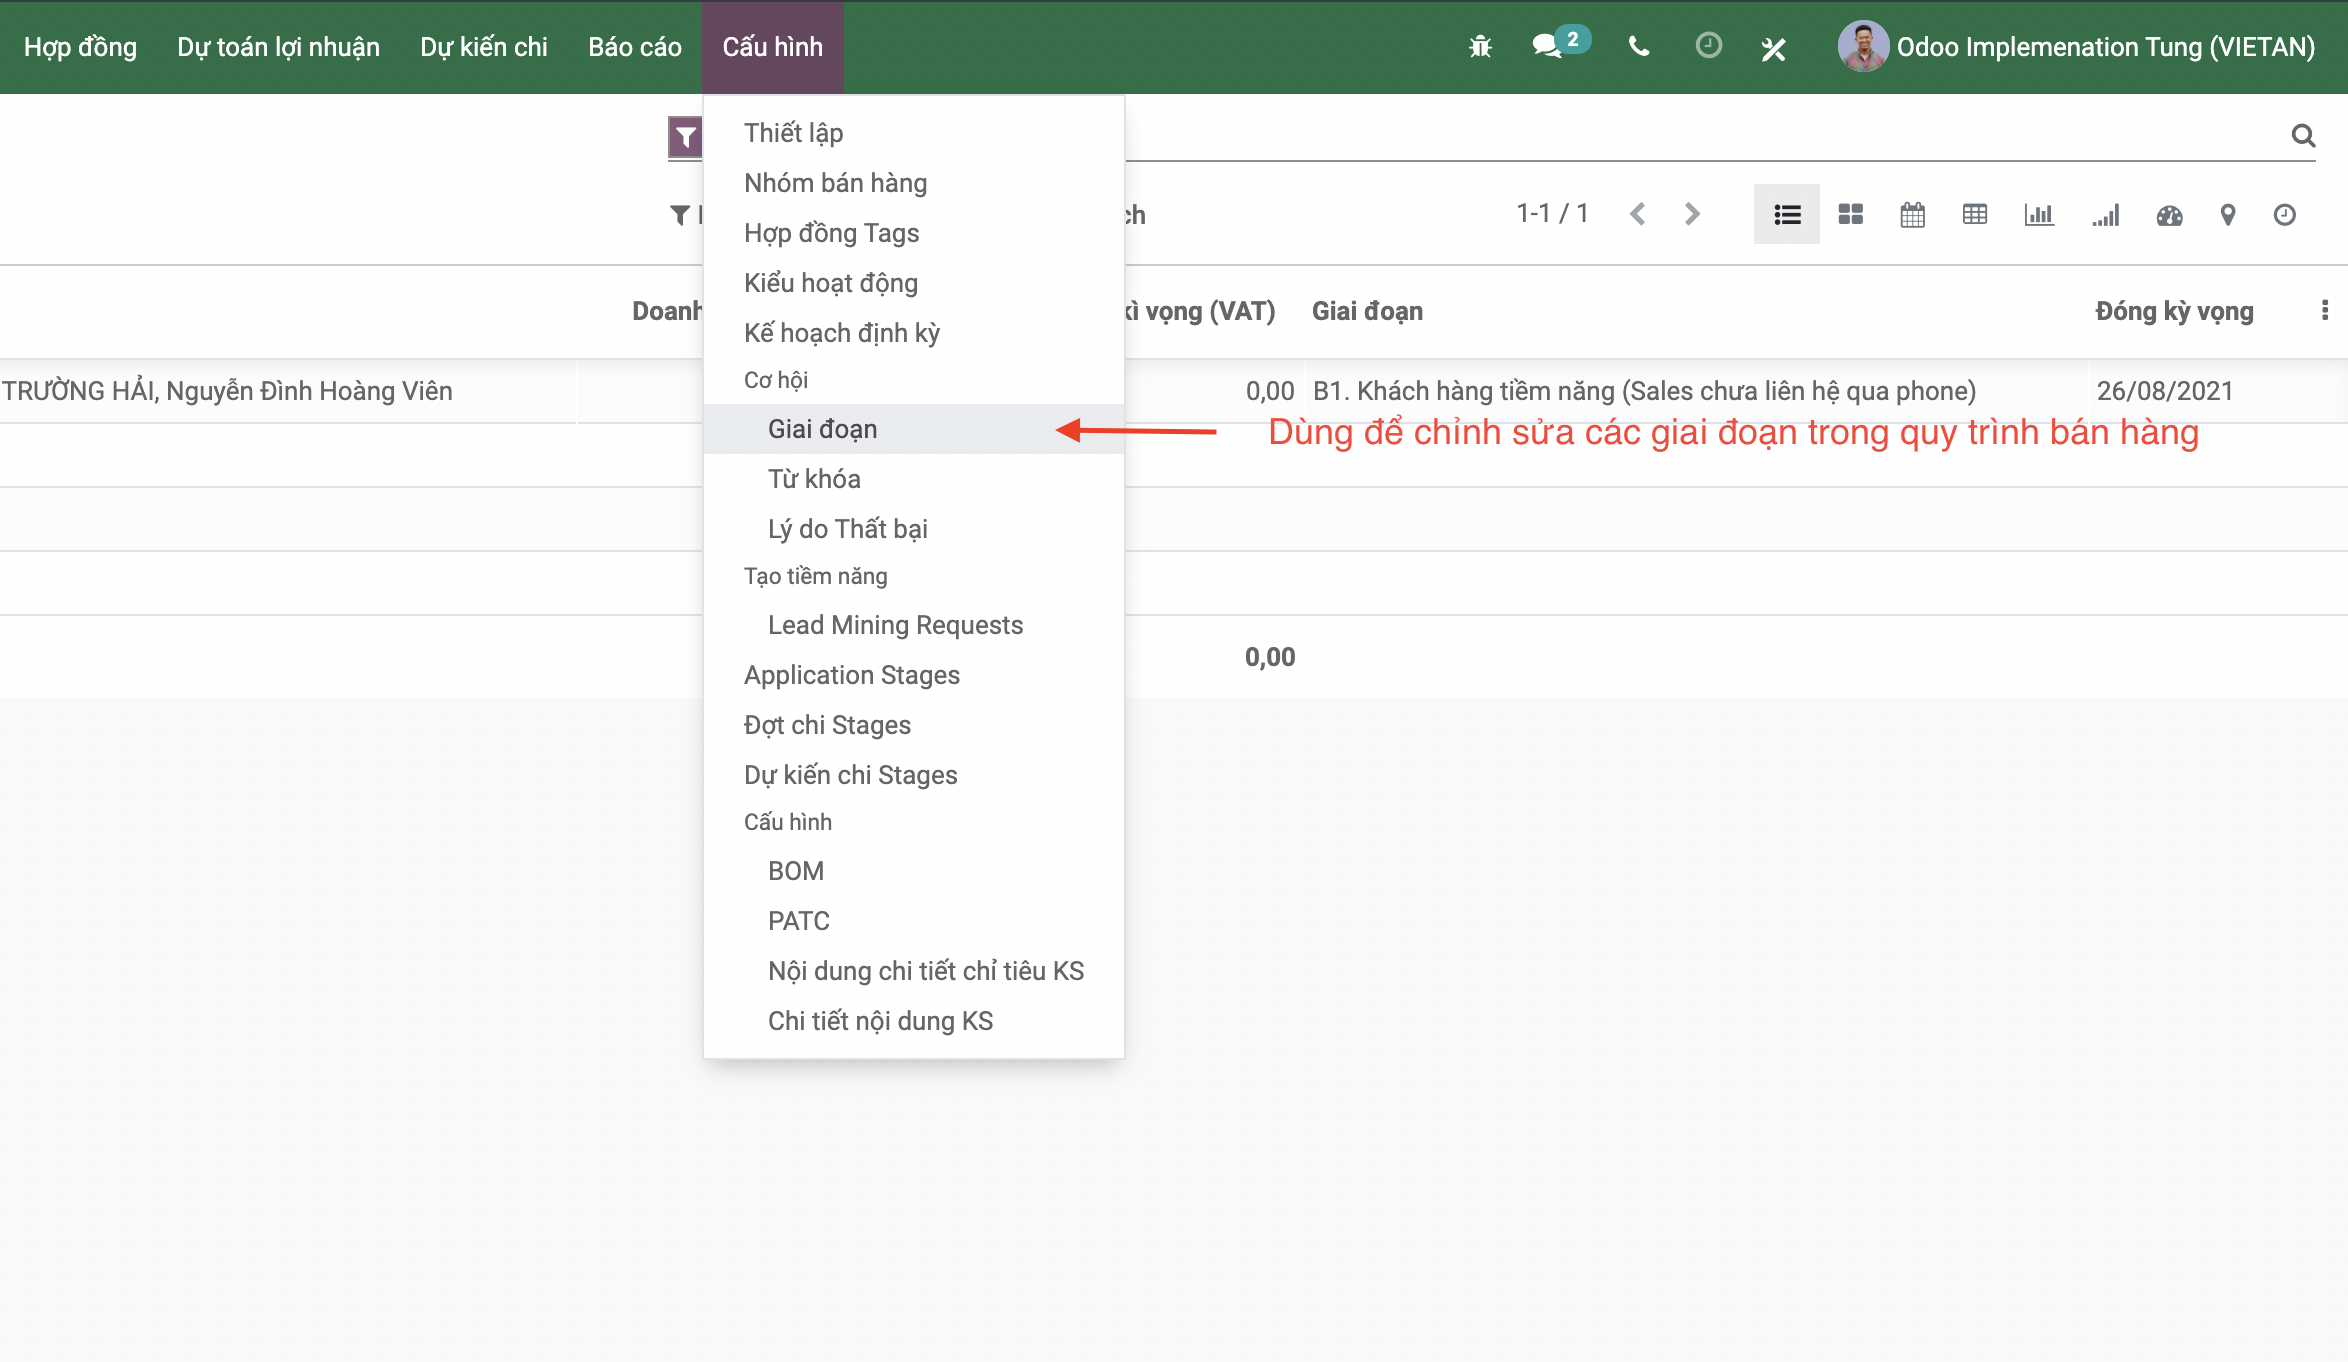The height and width of the screenshot is (1362, 2348).
Task: Click the bug debug icon
Action: tap(1480, 47)
